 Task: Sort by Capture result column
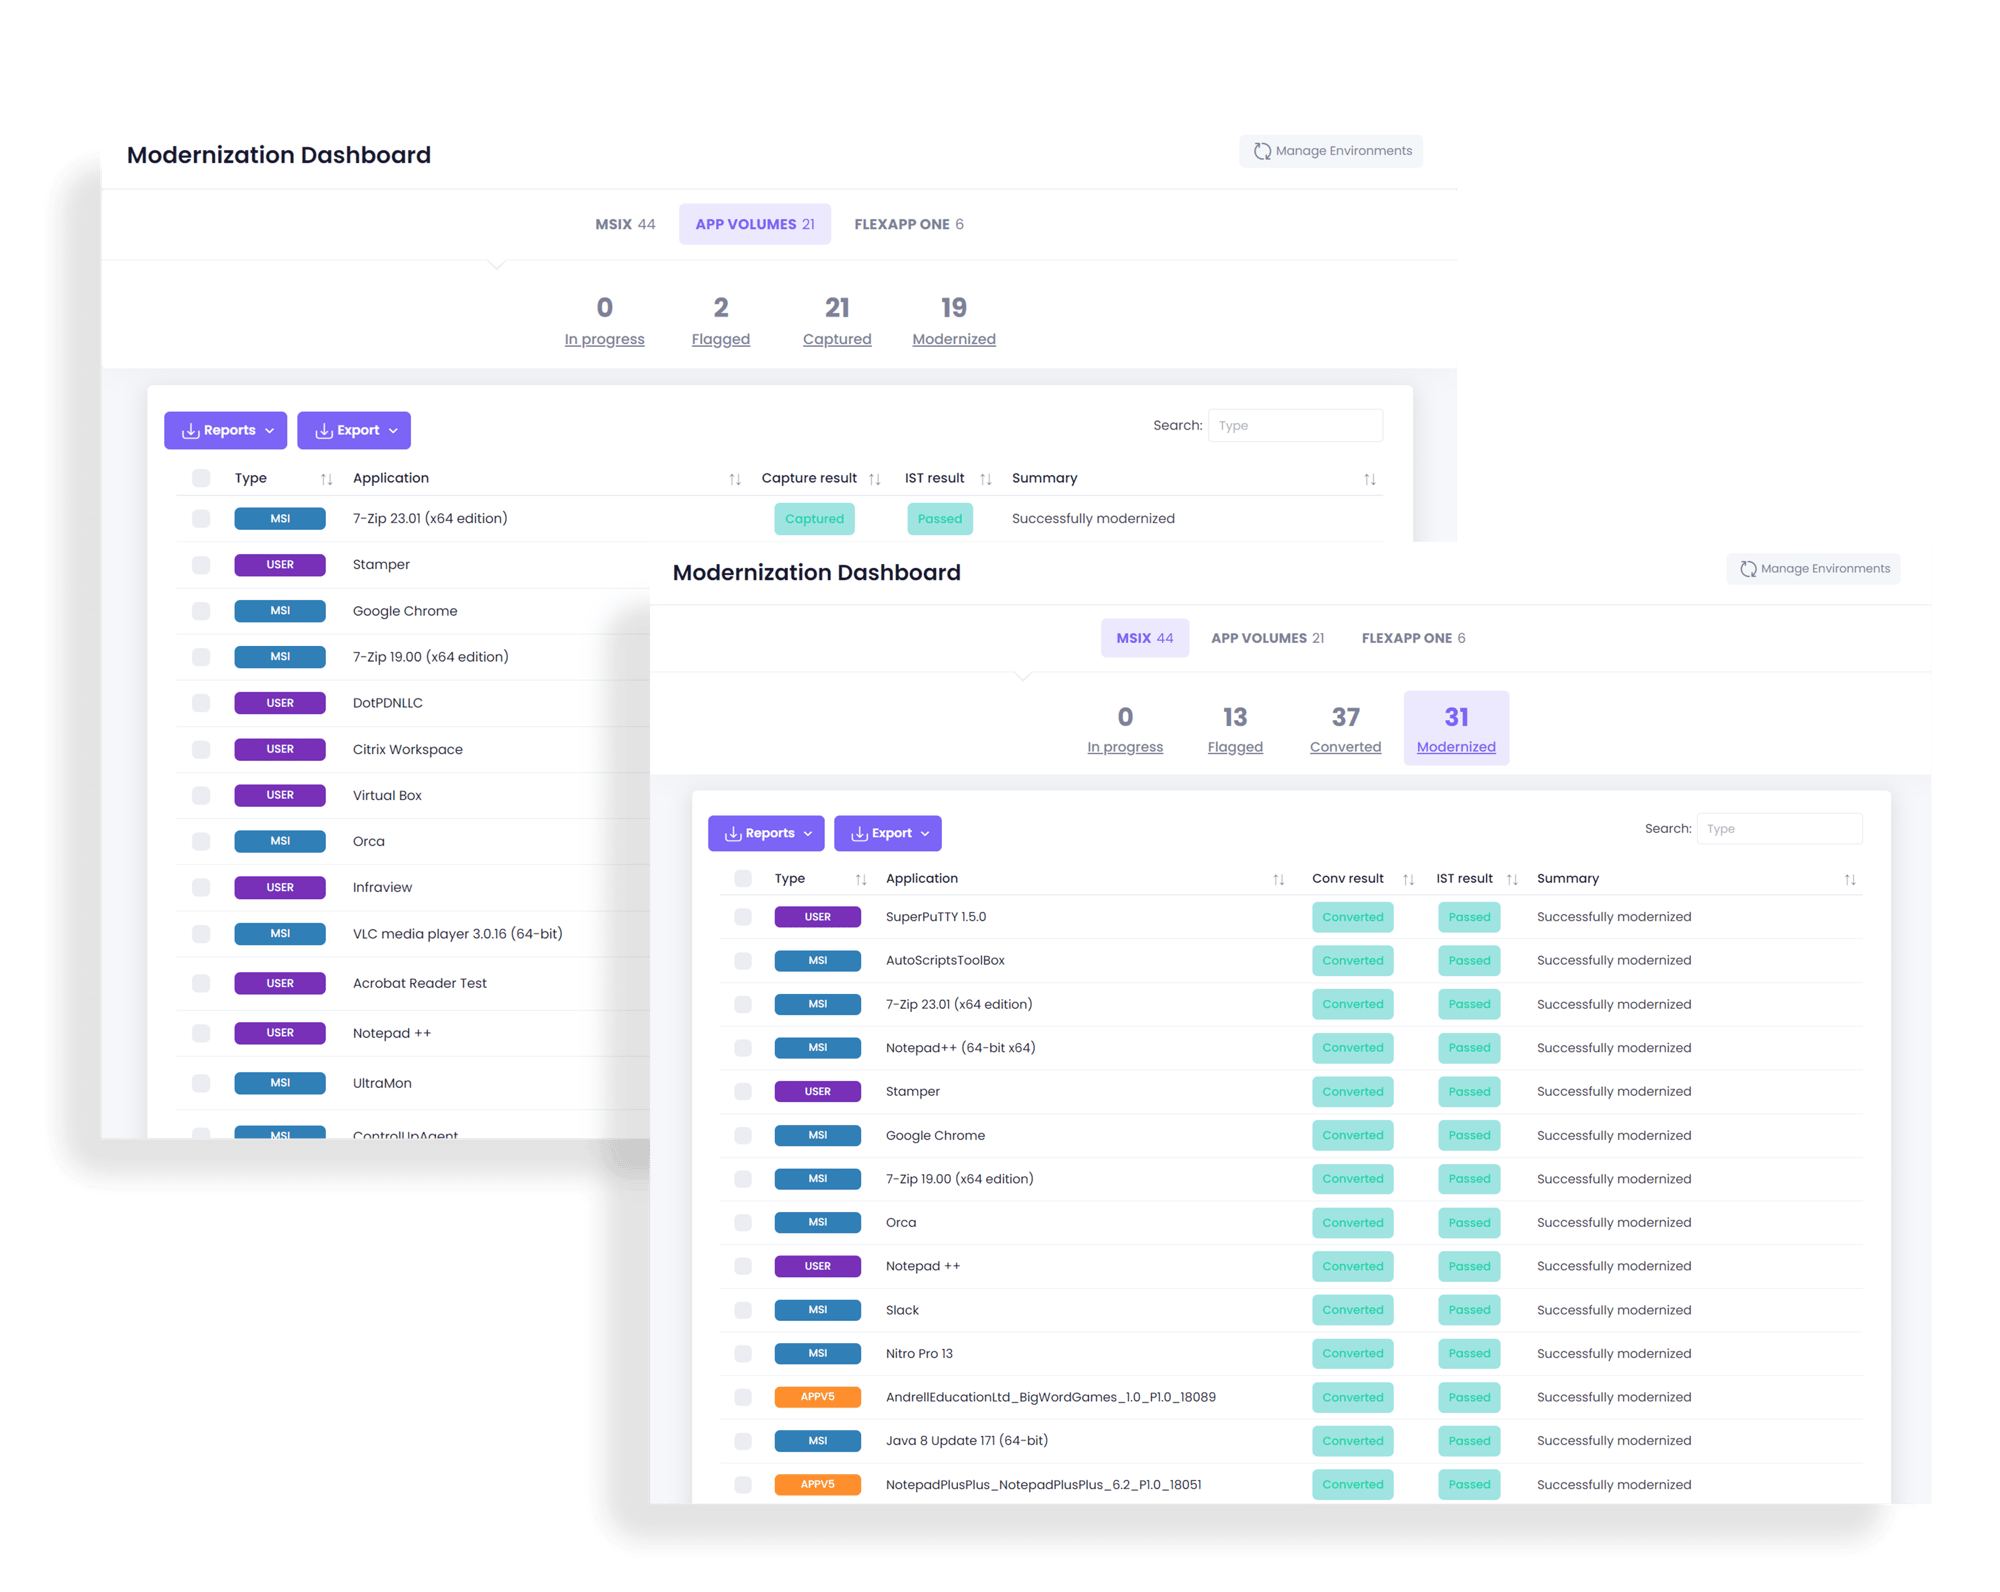[x=875, y=479]
